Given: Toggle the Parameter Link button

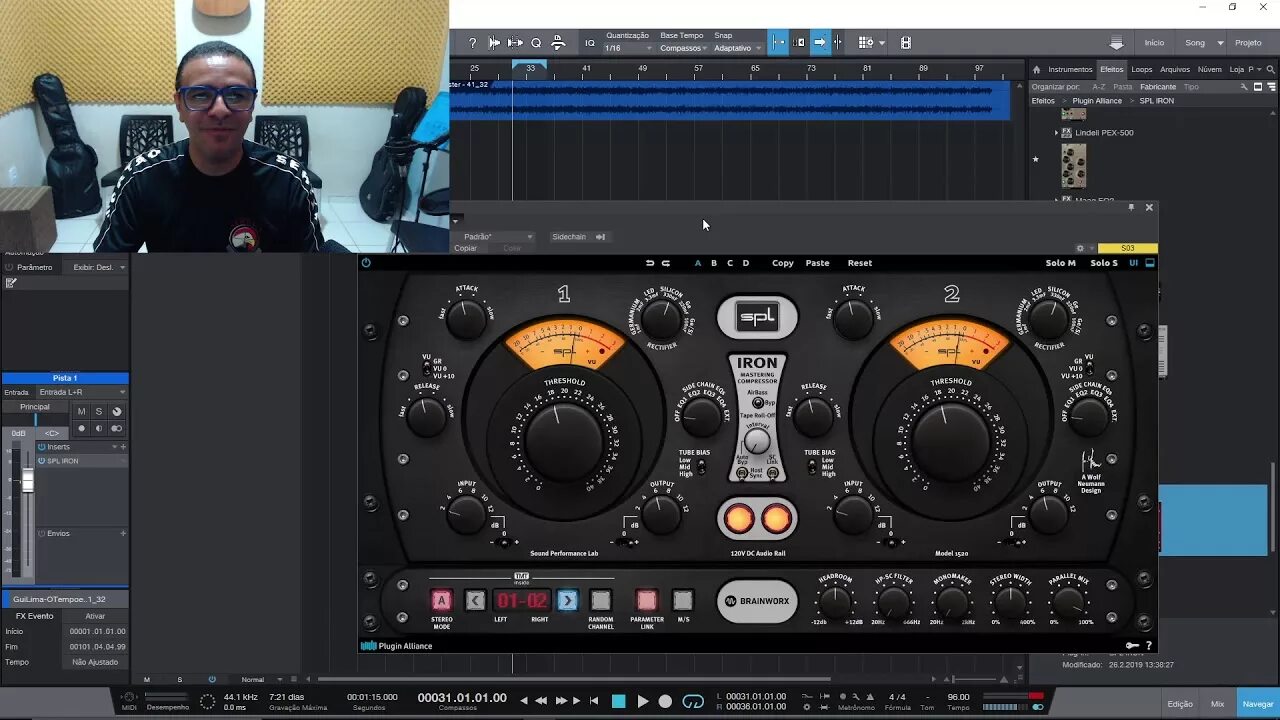Looking at the screenshot, I should [x=647, y=601].
